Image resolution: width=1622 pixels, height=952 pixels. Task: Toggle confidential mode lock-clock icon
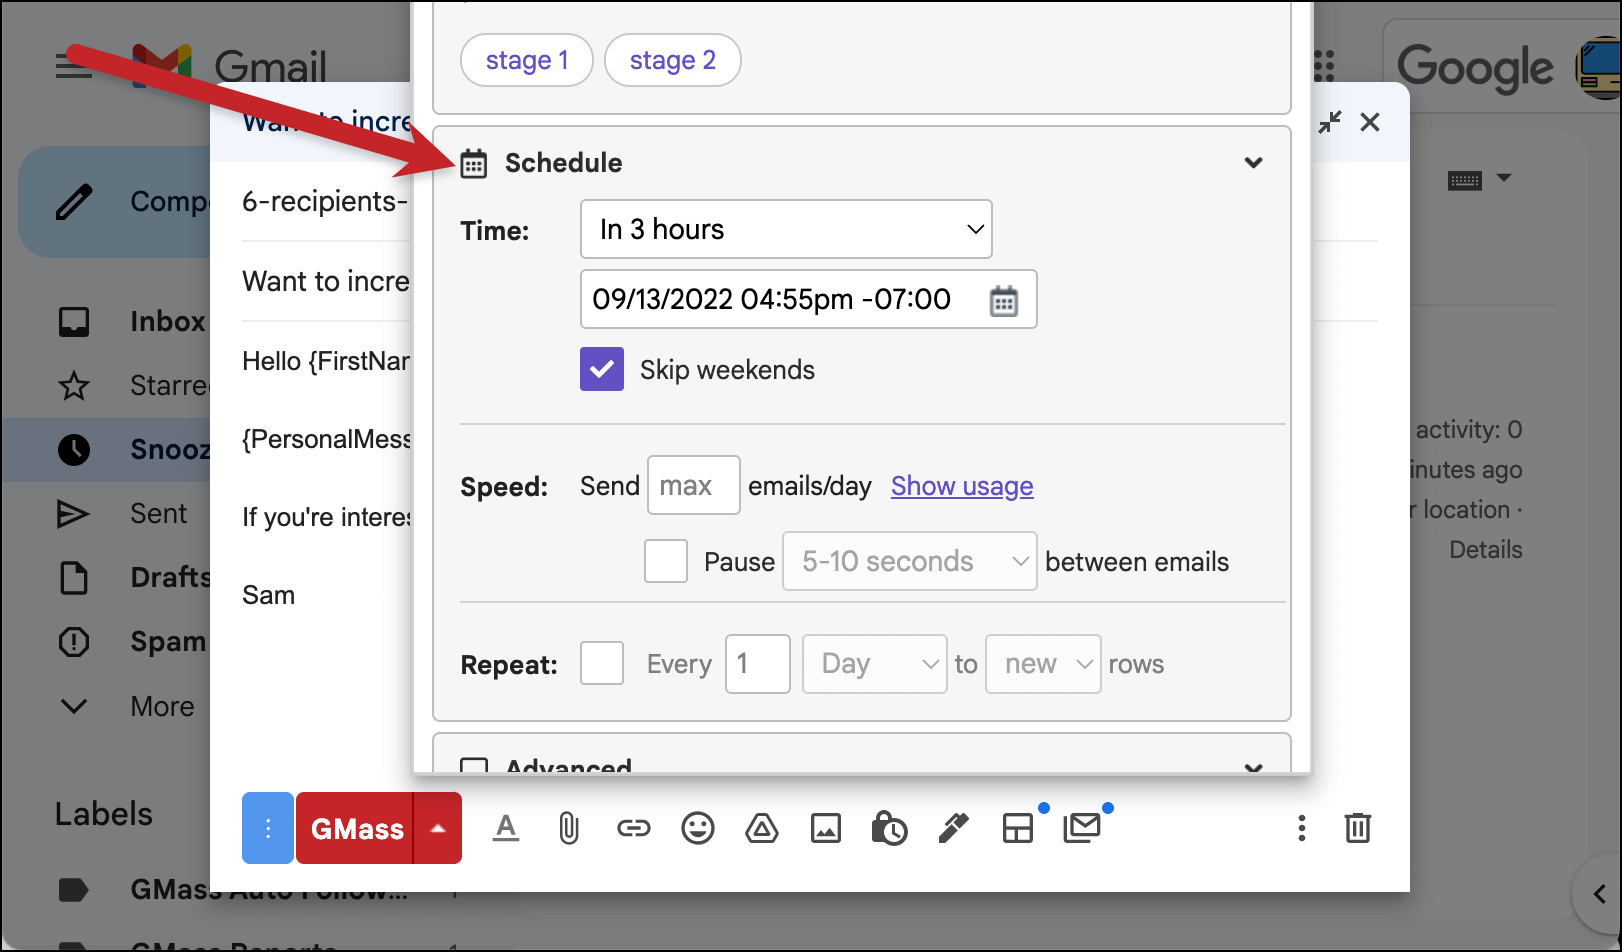click(889, 828)
